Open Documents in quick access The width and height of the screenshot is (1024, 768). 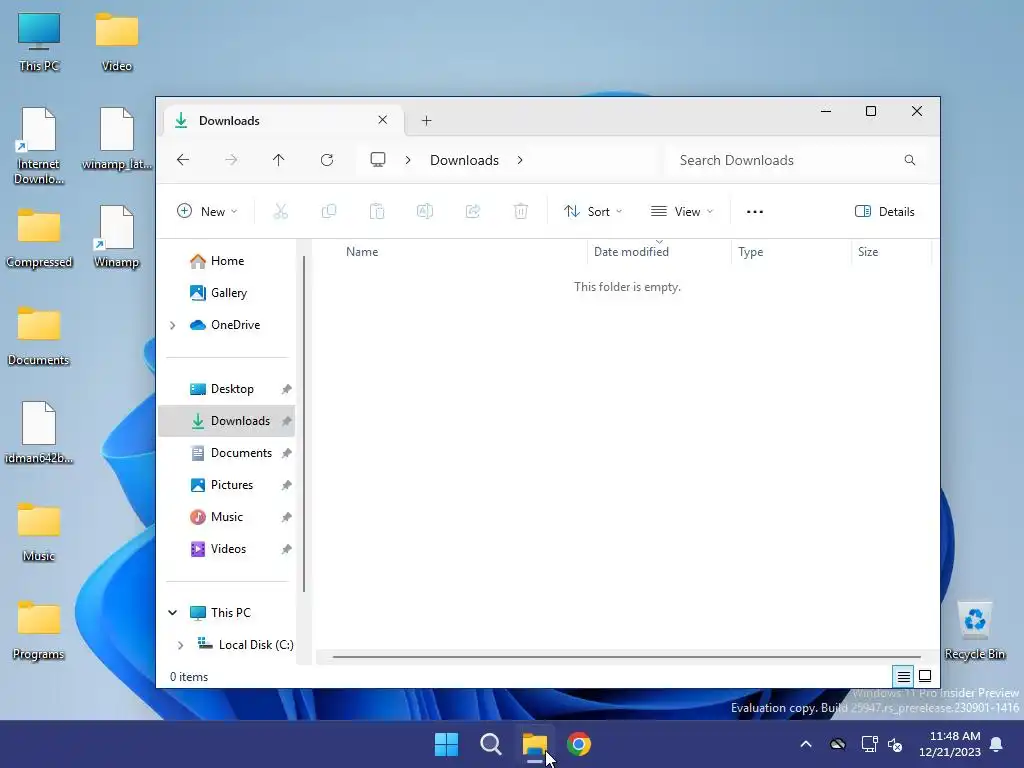point(226,453)
